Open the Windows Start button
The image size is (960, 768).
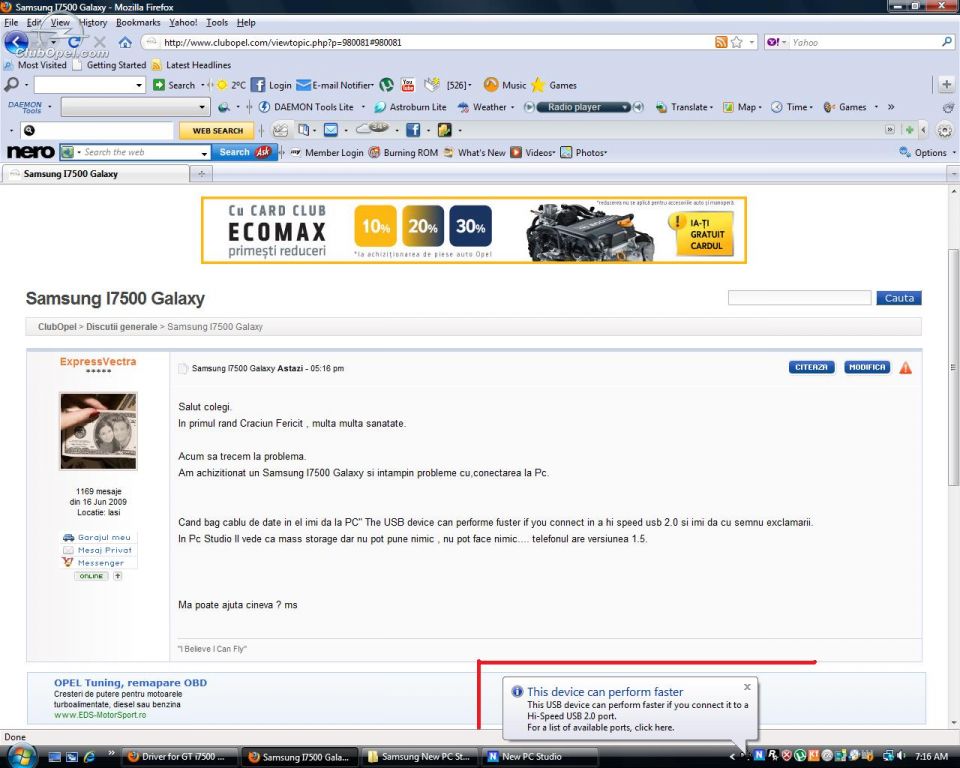tap(22, 756)
